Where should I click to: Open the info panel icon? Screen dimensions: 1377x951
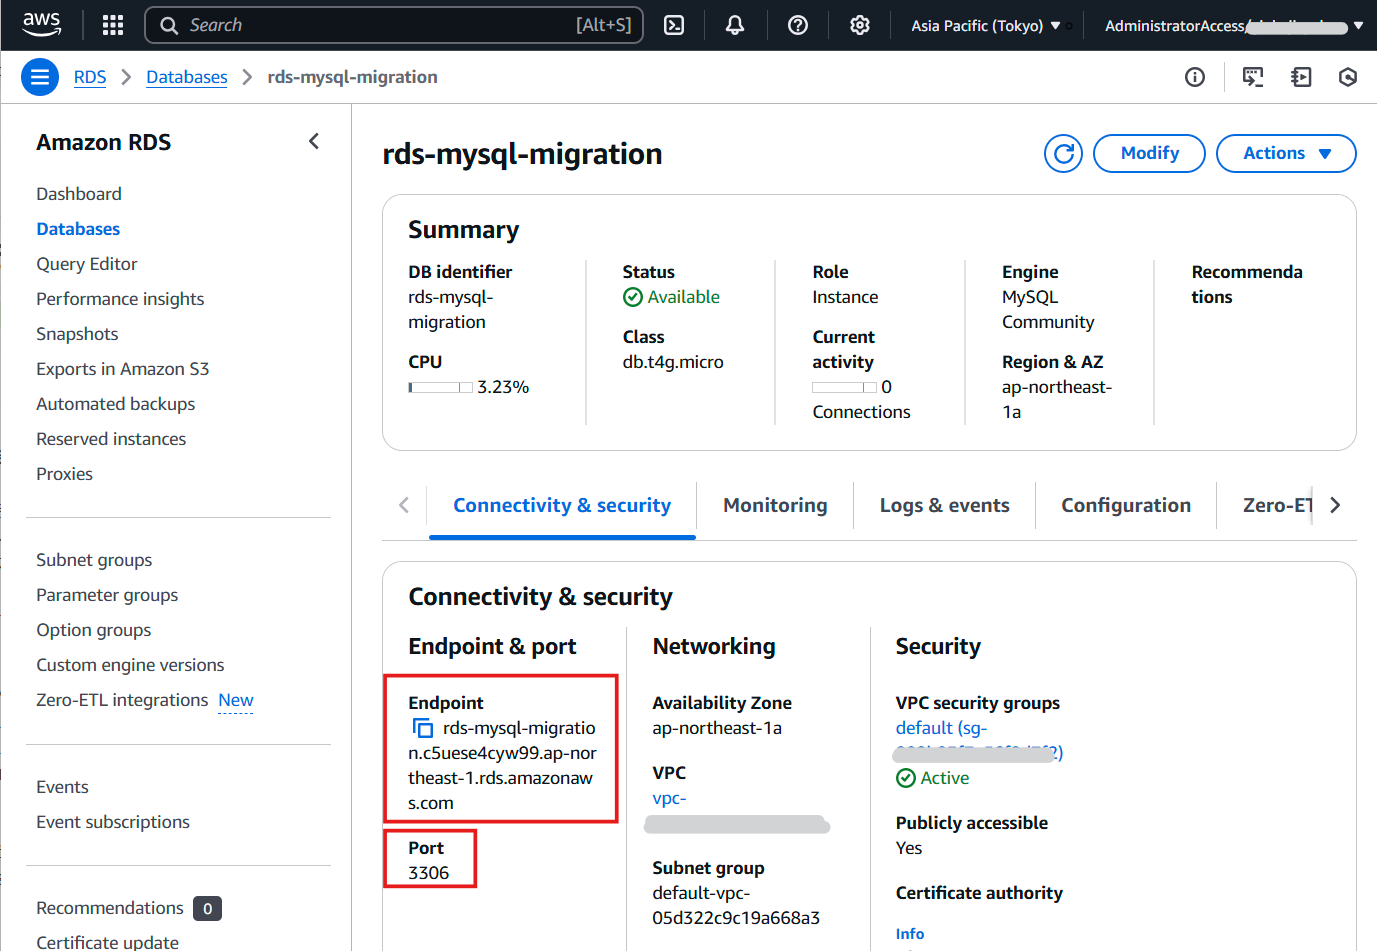coord(1195,77)
